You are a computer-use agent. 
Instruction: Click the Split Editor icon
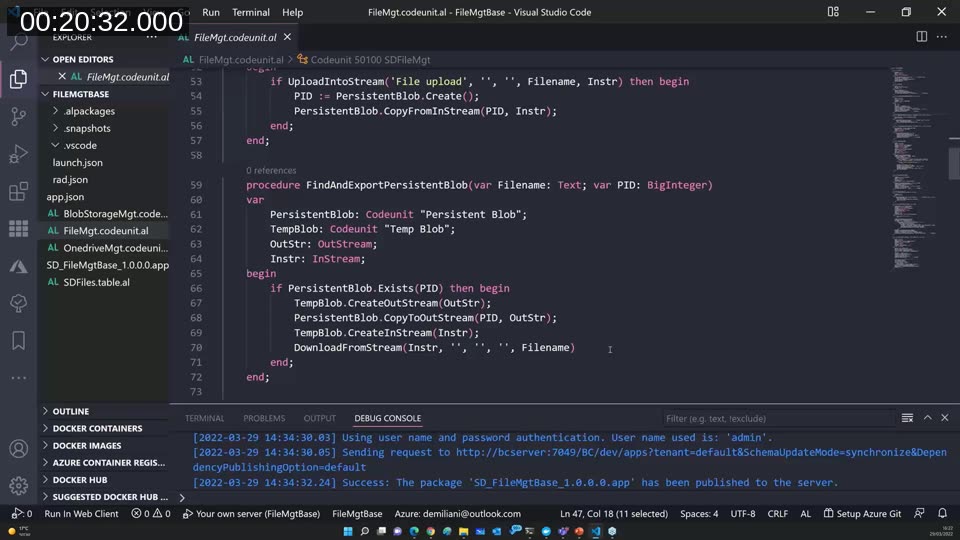[921, 37]
